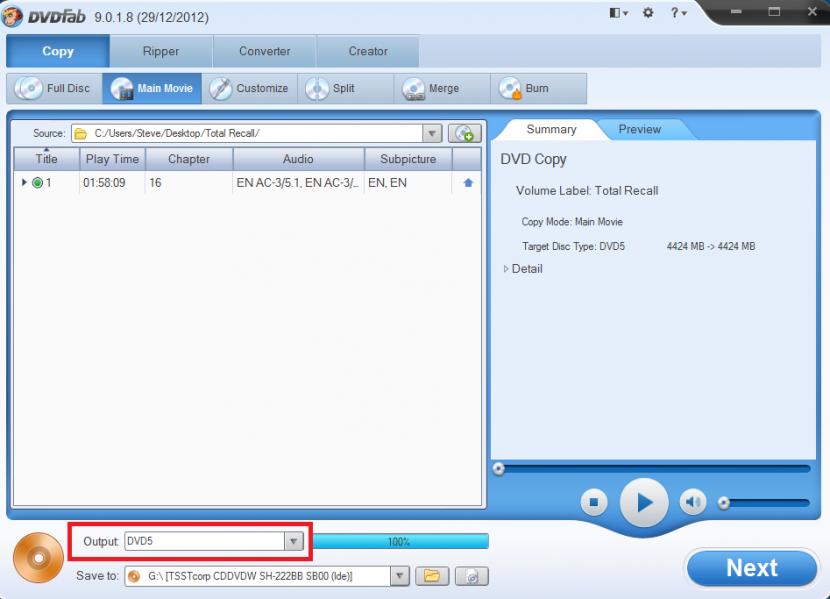Mute the preview volume

coord(692,502)
